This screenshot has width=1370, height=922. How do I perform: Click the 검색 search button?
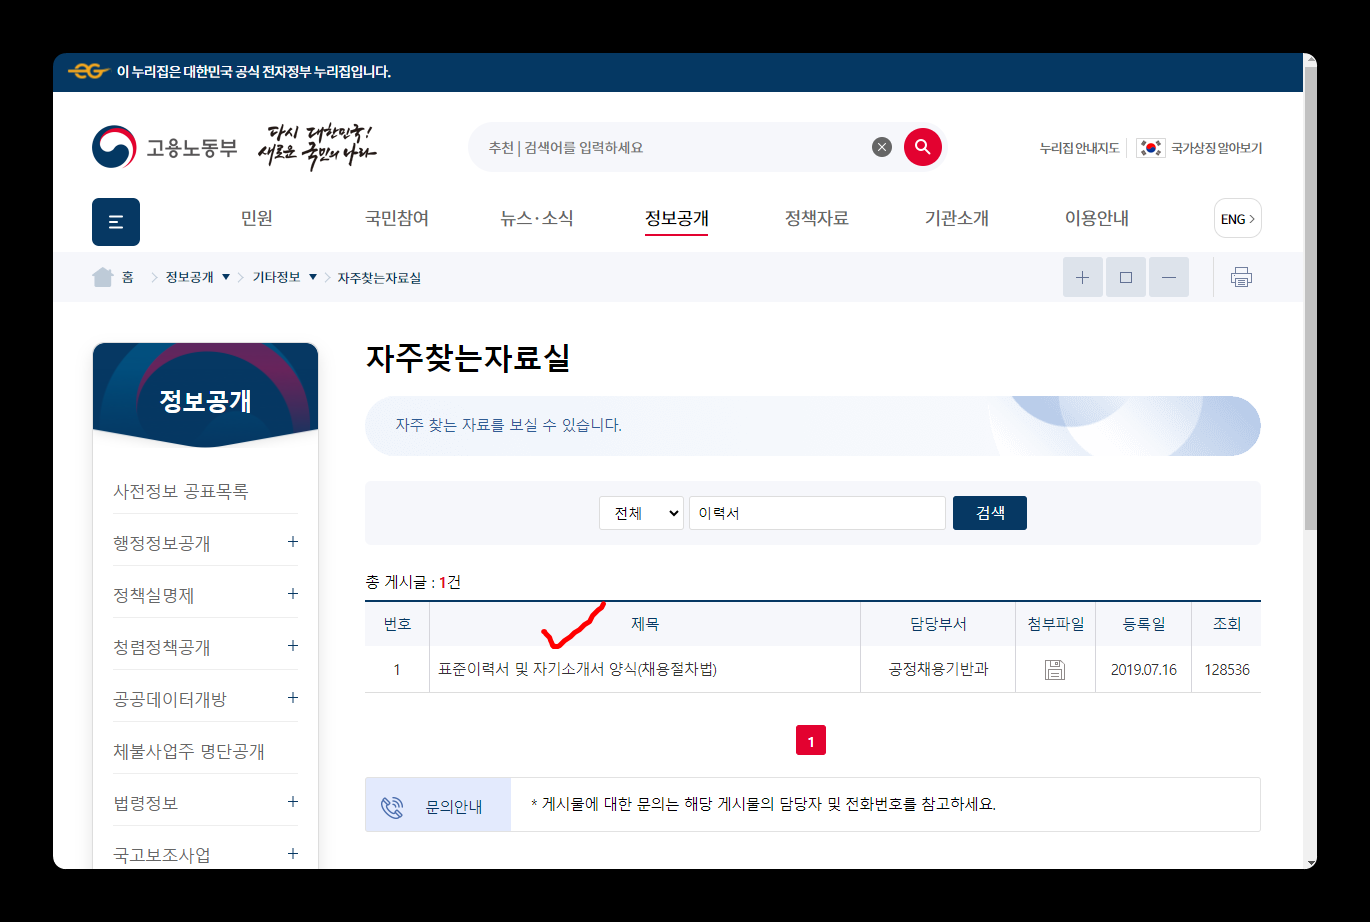(990, 513)
